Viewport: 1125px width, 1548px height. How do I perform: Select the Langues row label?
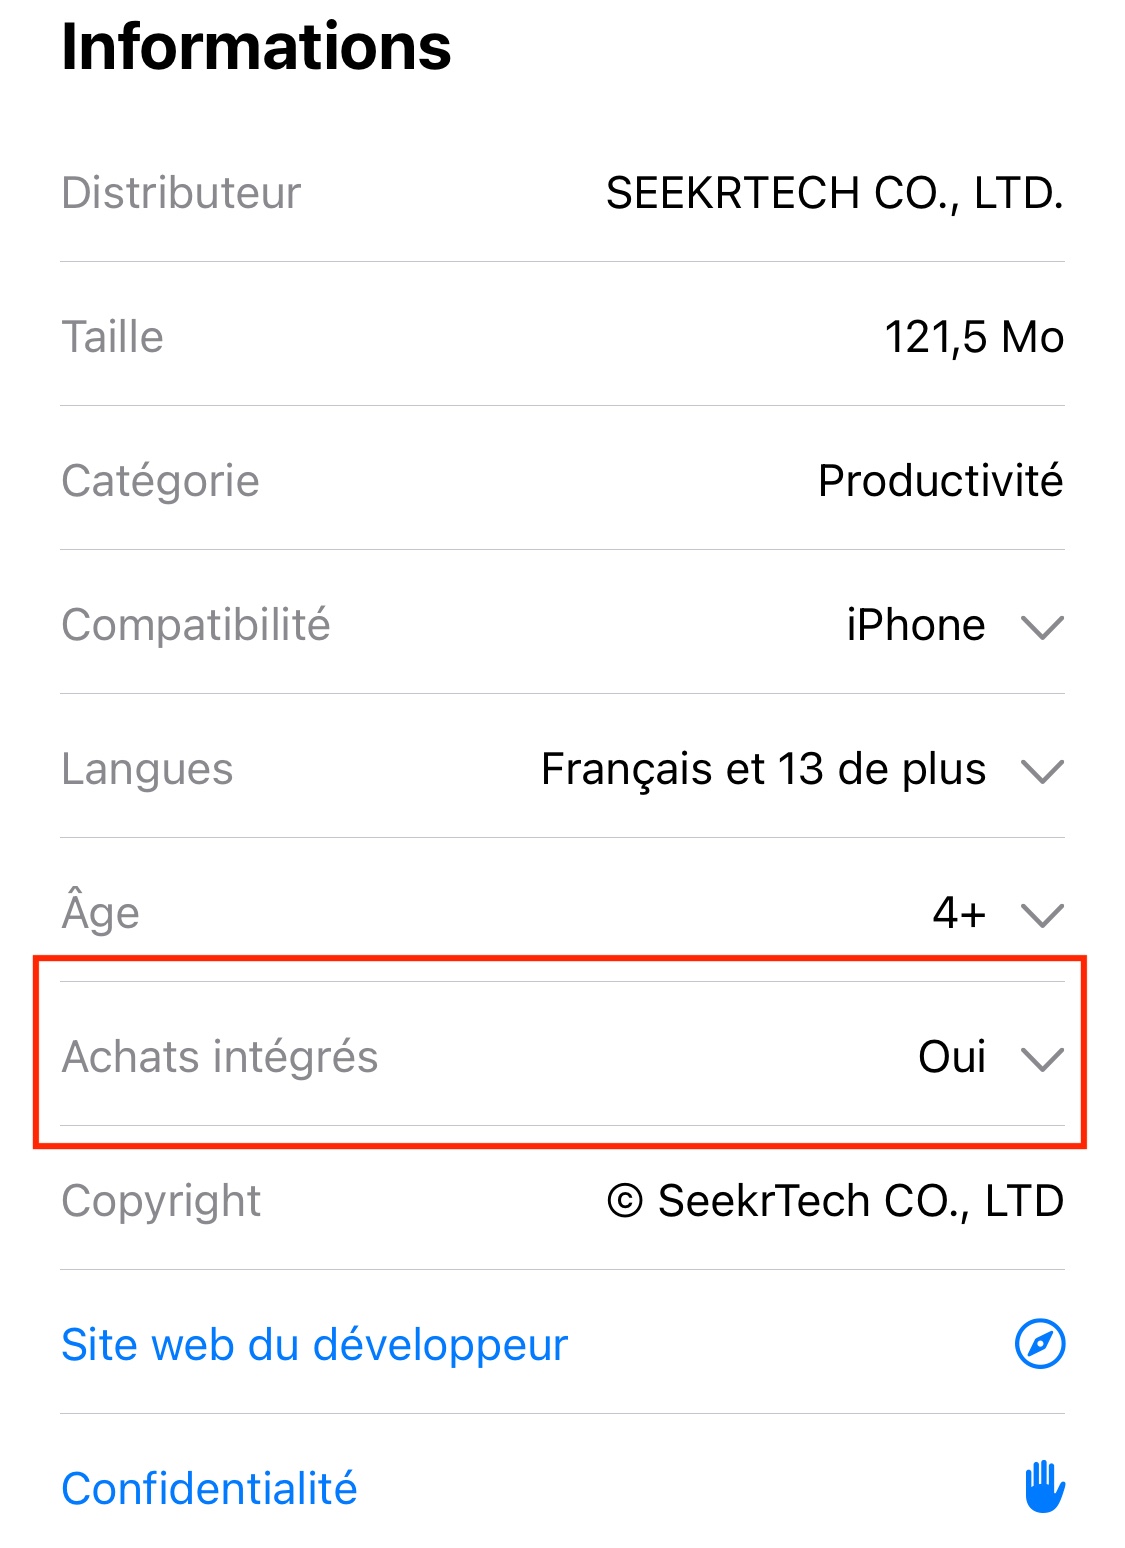[x=147, y=769]
